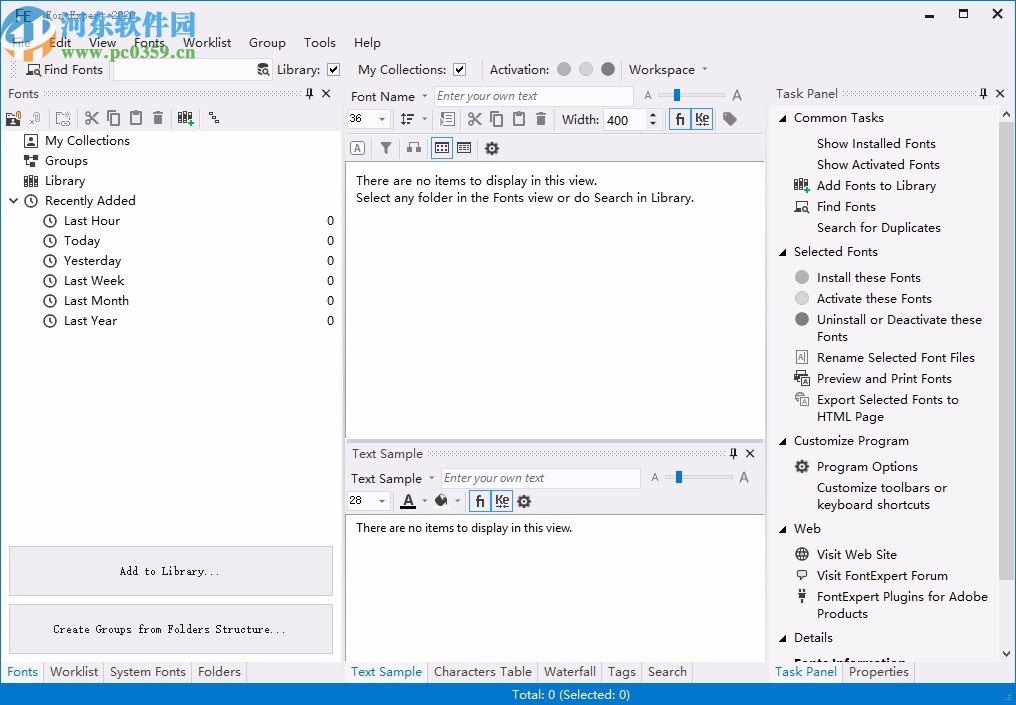Click the tag icon next to kerning button
Viewport: 1016px width, 705px height.
pos(730,119)
